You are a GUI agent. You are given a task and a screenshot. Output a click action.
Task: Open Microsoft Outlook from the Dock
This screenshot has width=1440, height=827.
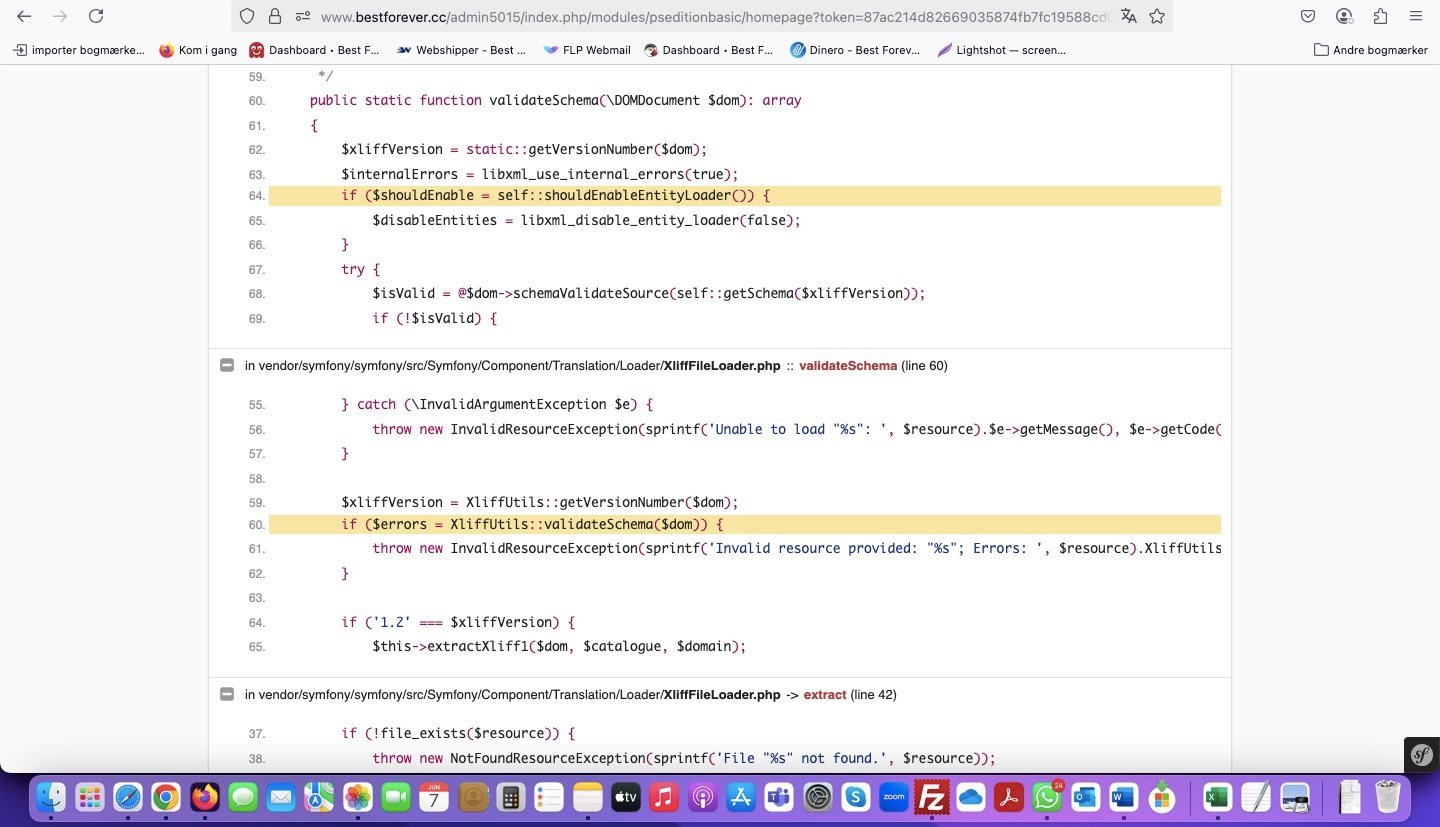click(1086, 797)
